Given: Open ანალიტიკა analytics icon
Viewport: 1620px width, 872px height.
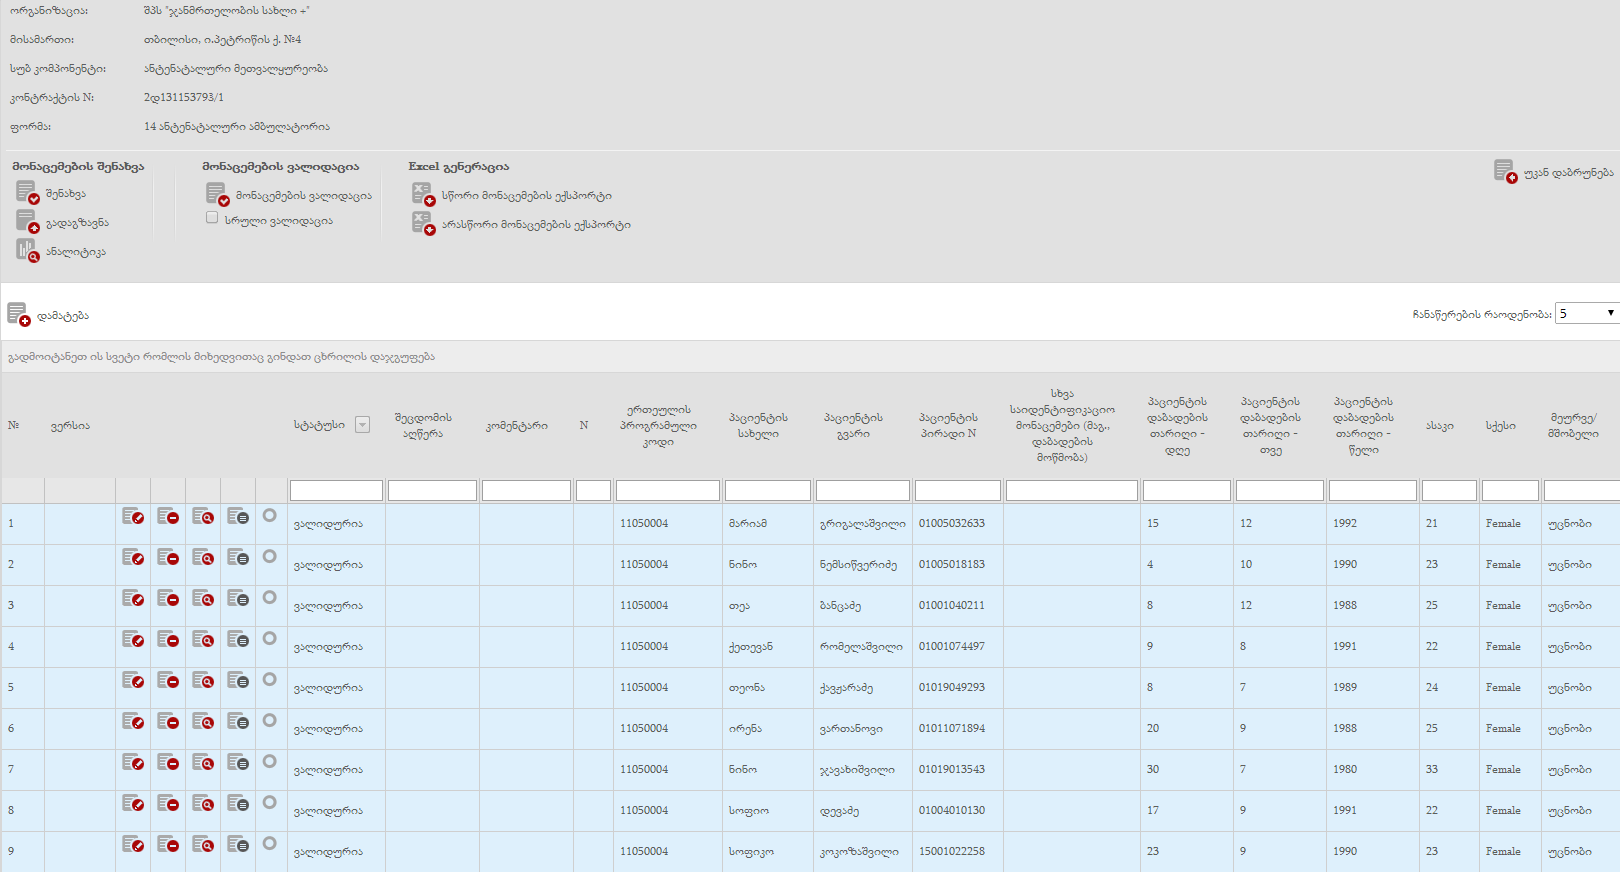Looking at the screenshot, I should [27, 251].
